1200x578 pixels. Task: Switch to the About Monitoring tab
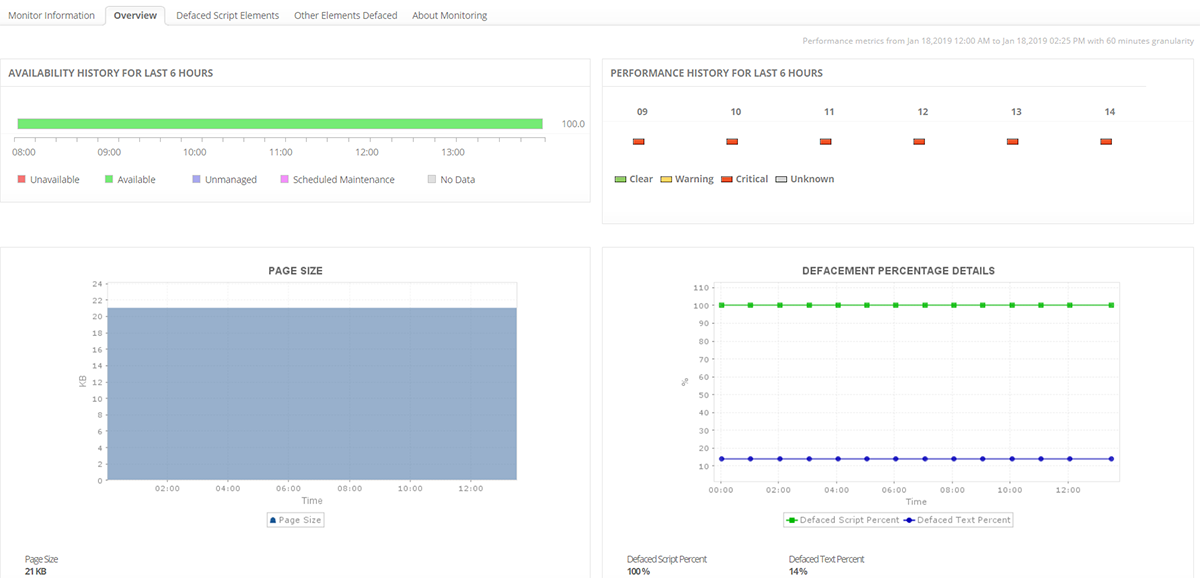(449, 15)
